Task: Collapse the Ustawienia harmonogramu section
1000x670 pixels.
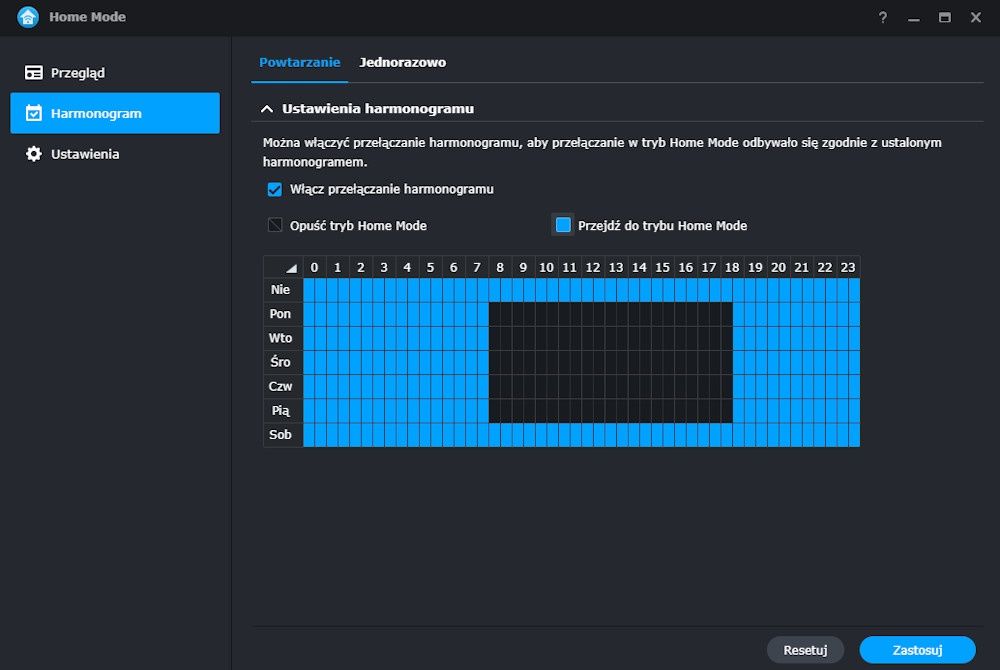Action: tap(267, 109)
